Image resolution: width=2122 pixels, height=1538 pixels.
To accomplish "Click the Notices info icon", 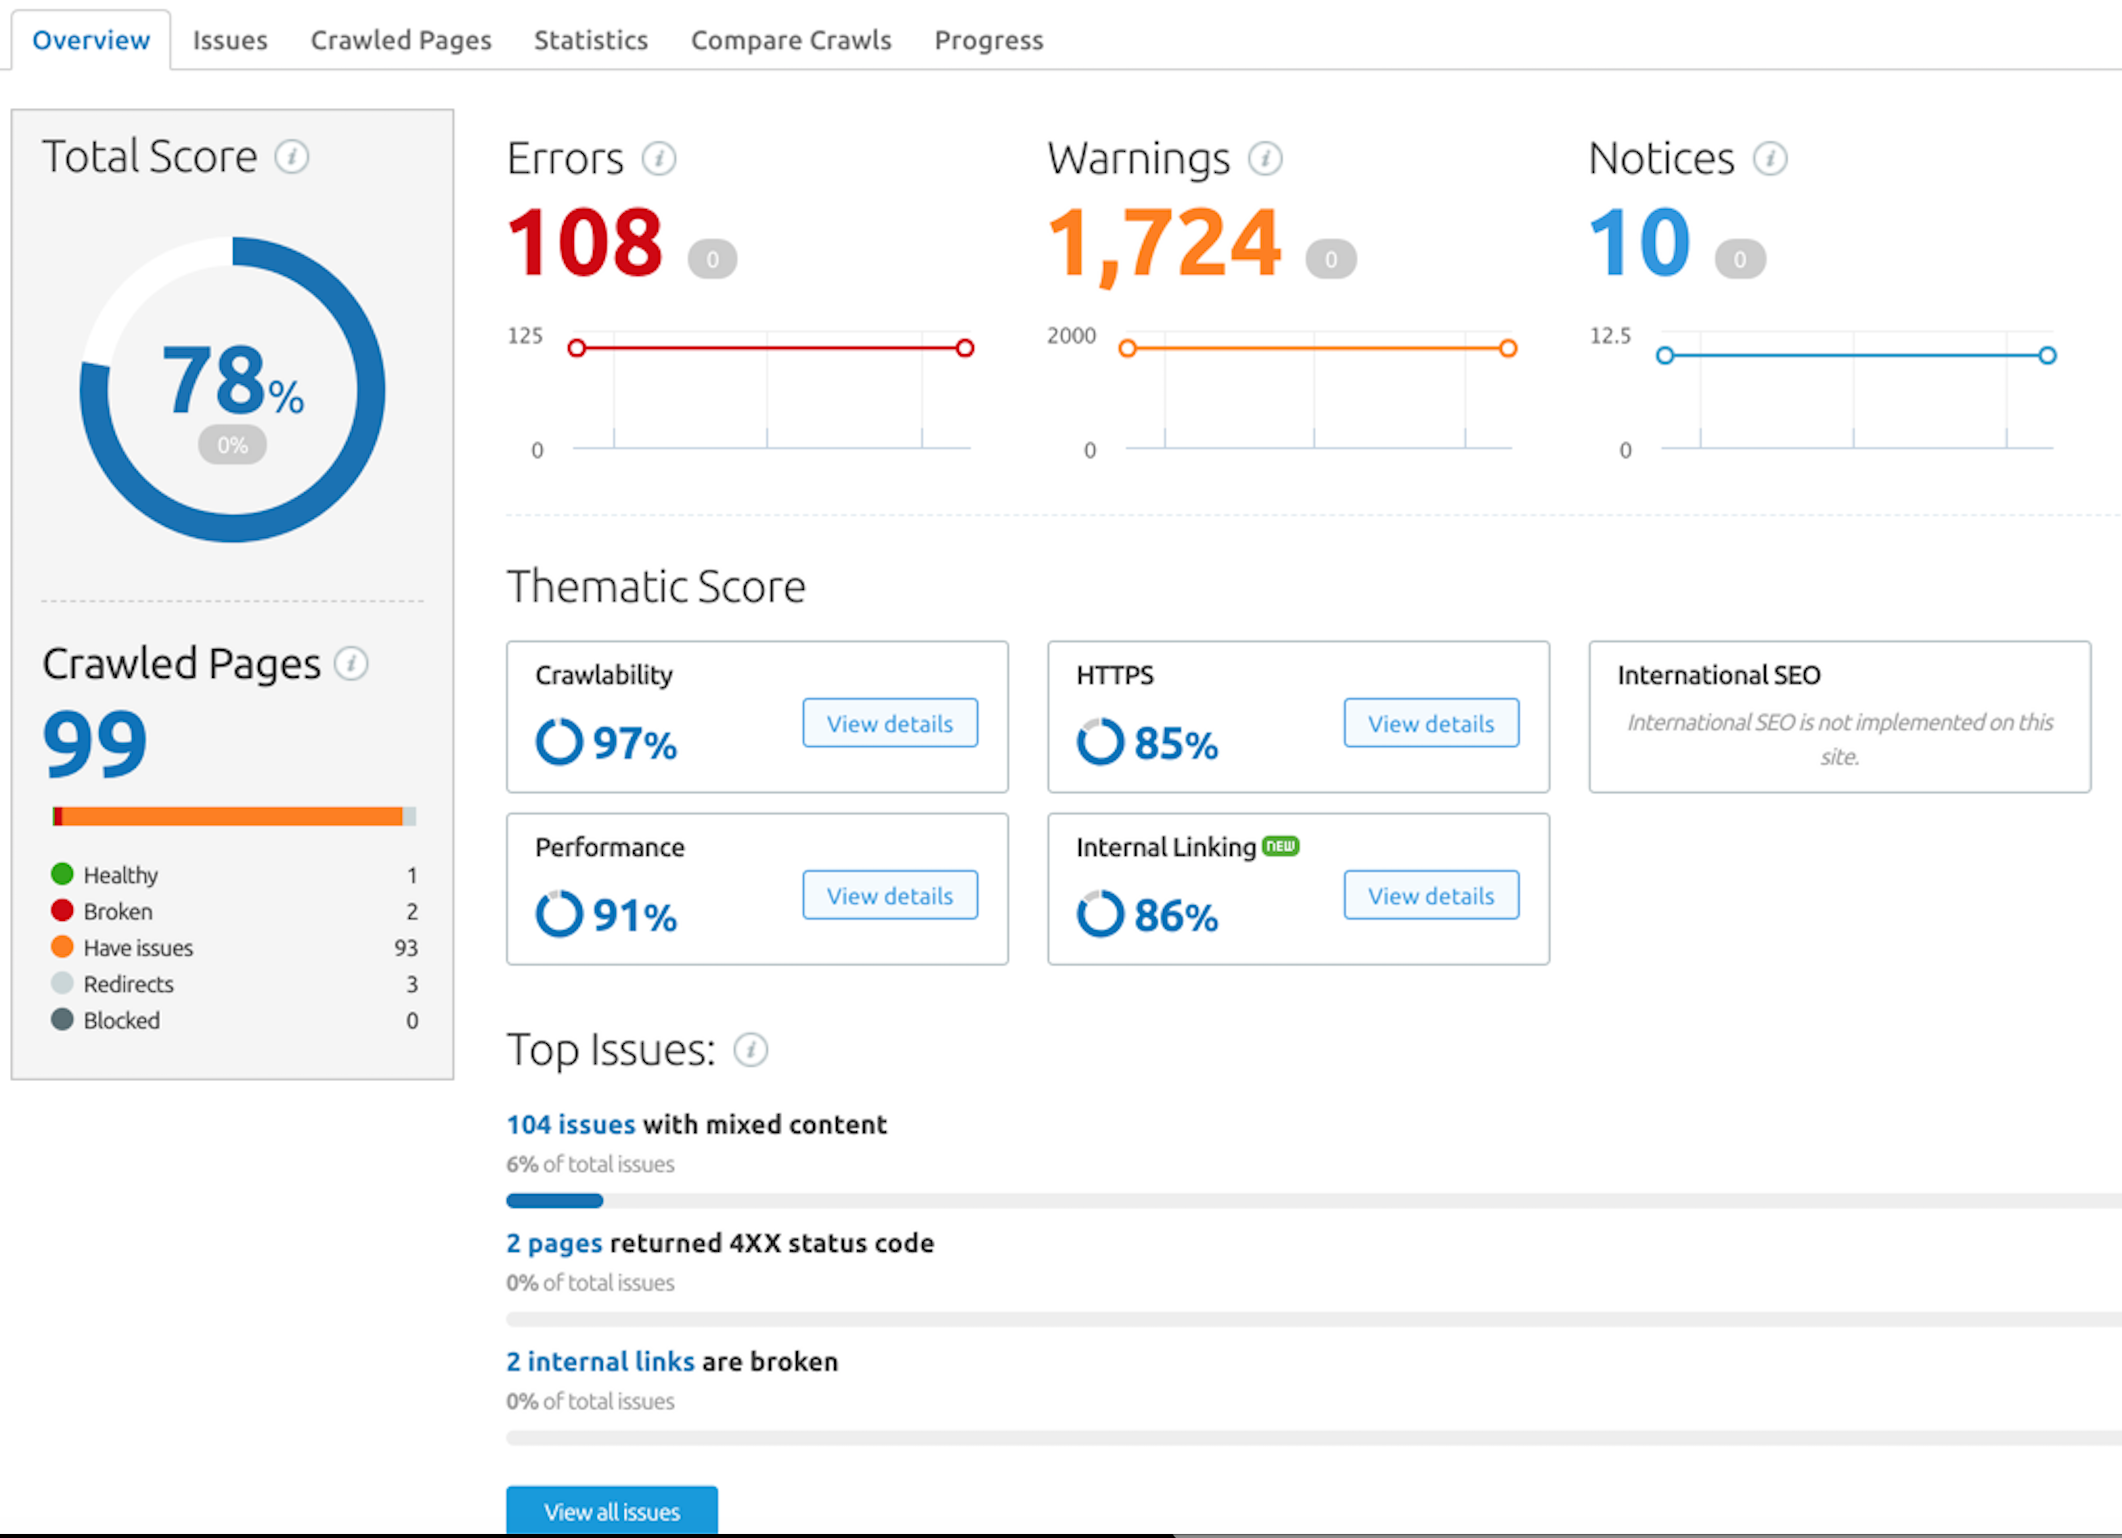I will coord(1770,159).
